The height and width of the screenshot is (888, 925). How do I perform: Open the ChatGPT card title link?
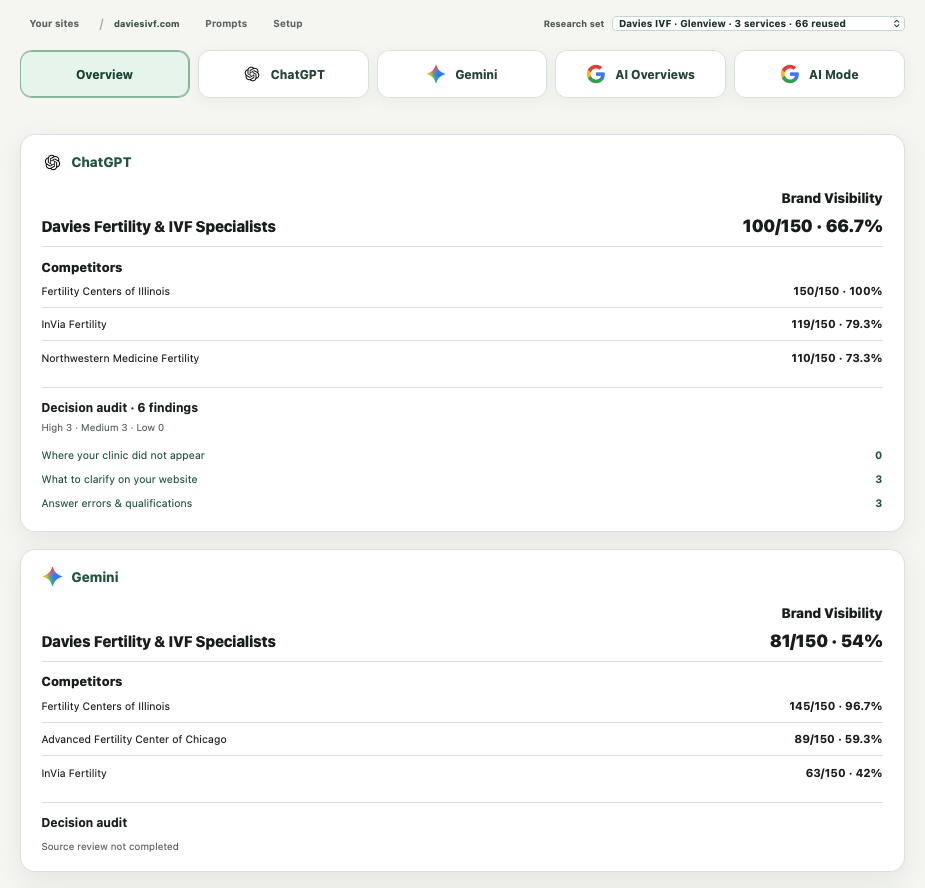[101, 162]
